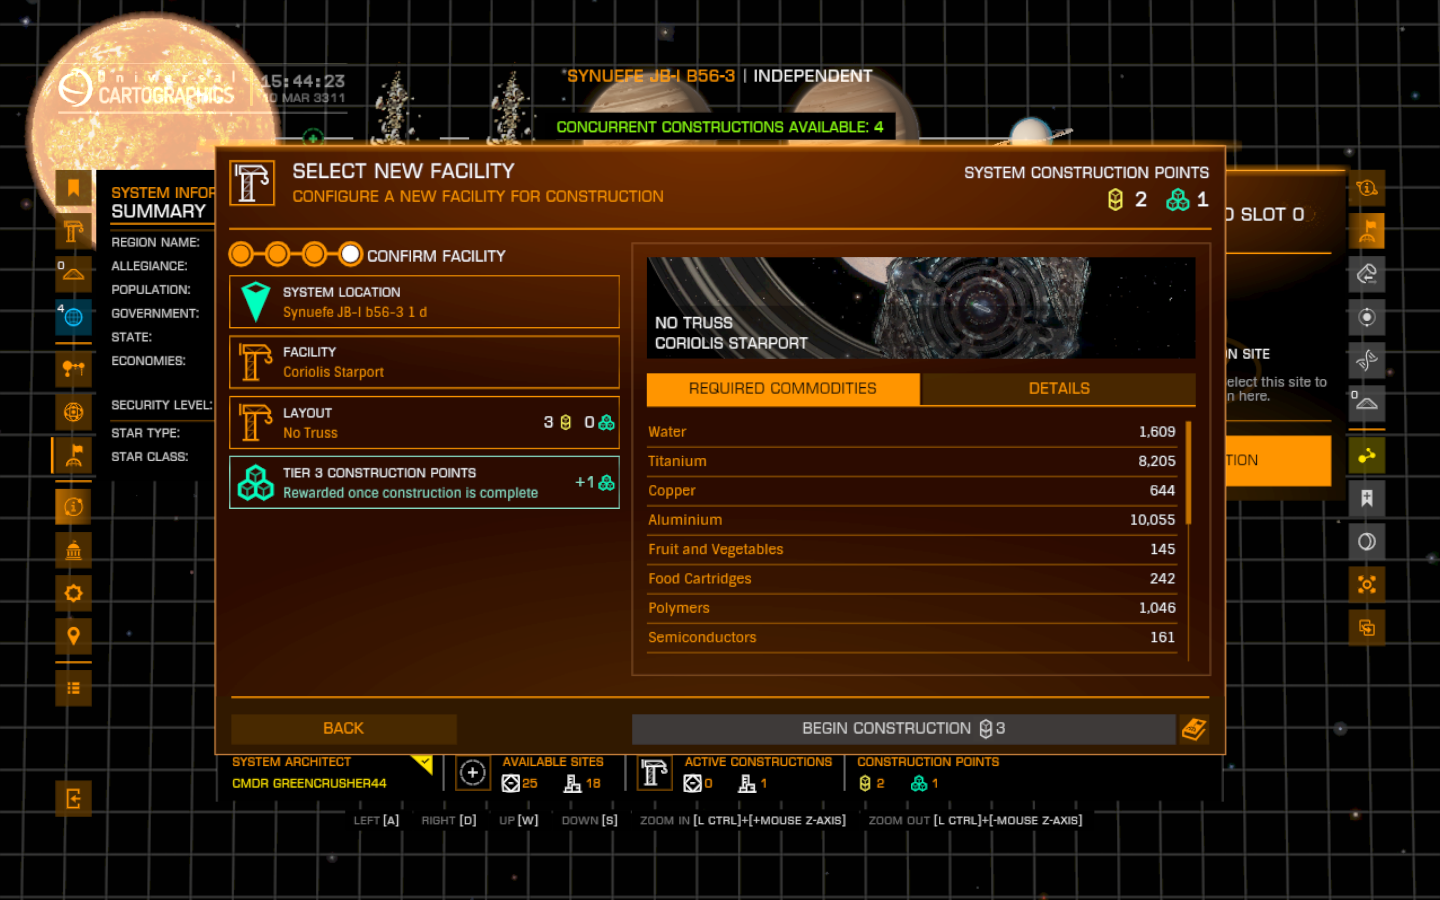Open the planet info icon in right sidebar
Image resolution: width=1440 pixels, height=900 pixels.
[x=1367, y=188]
